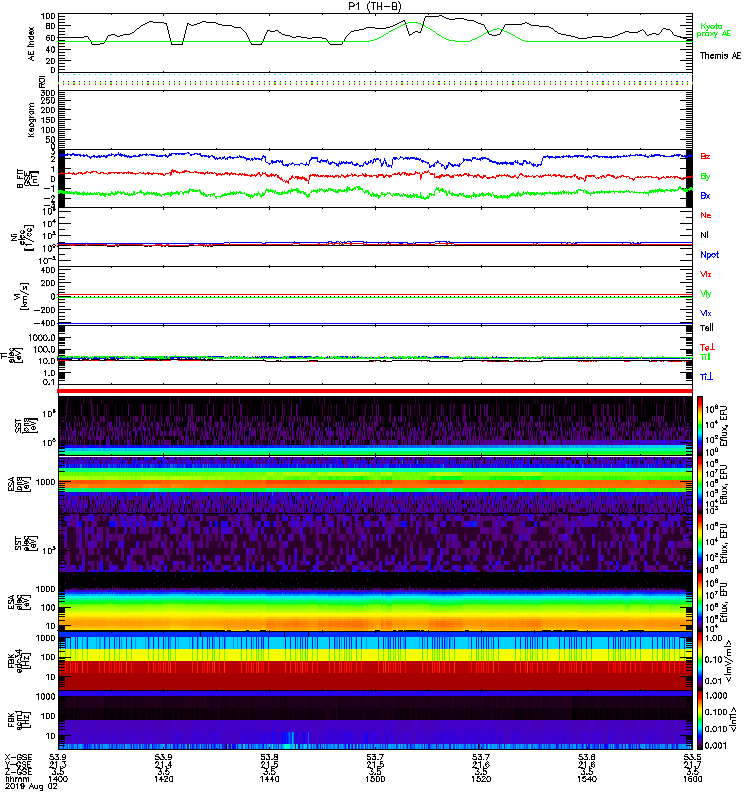The width and height of the screenshot is (750, 800).
Task: Click the 'B_FIT GSE [nT]' axis label
Action: pos(28,179)
